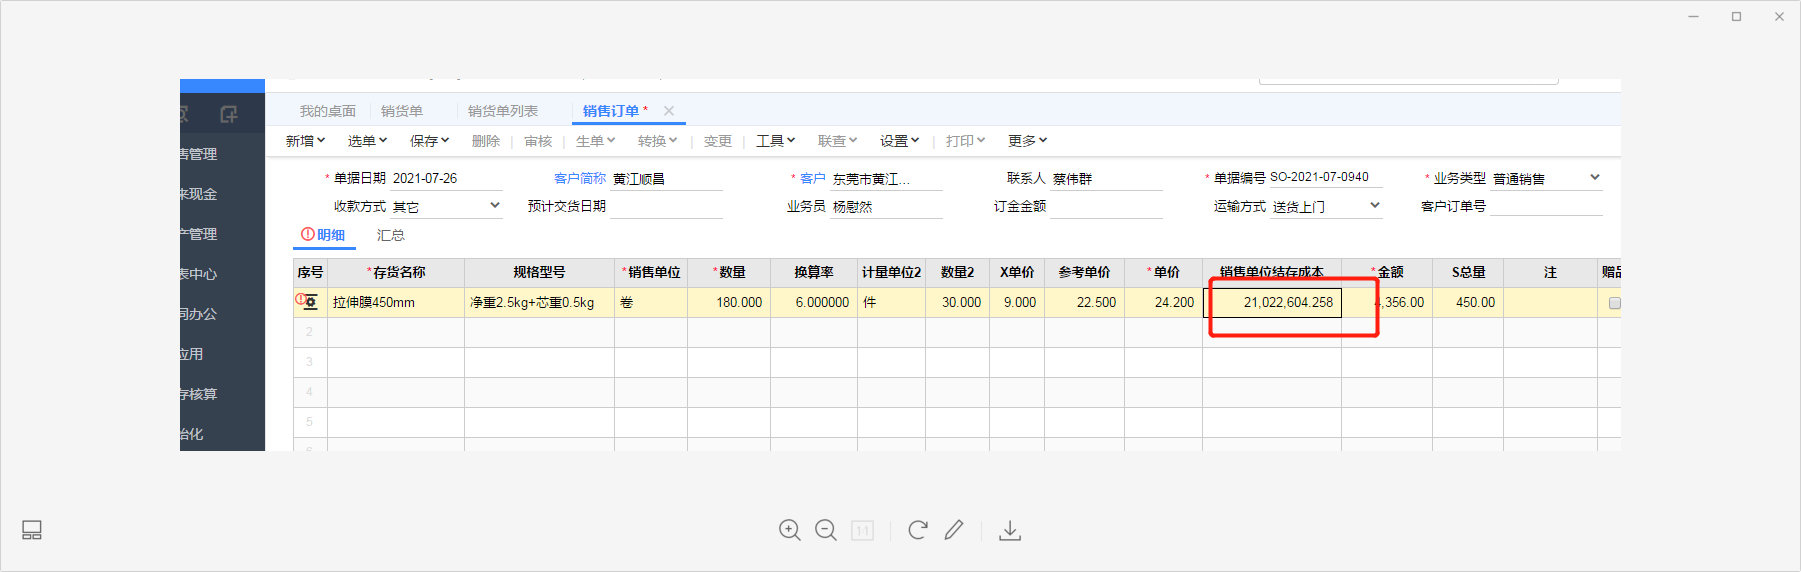This screenshot has width=1801, height=572.
Task: Click the 删除 button
Action: tap(486, 141)
